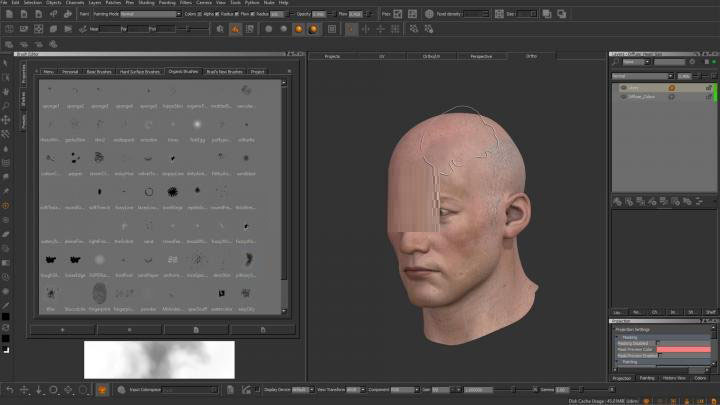This screenshot has width=720, height=405.
Task: Click the brush shelf vertical scrollbar
Action: point(284,197)
